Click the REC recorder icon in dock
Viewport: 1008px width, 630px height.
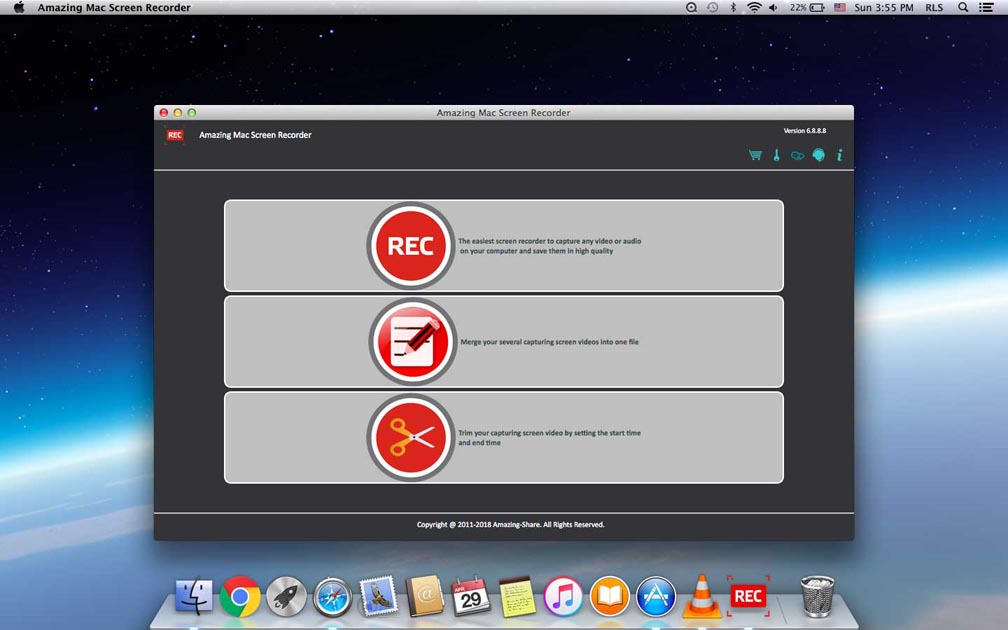click(x=748, y=596)
